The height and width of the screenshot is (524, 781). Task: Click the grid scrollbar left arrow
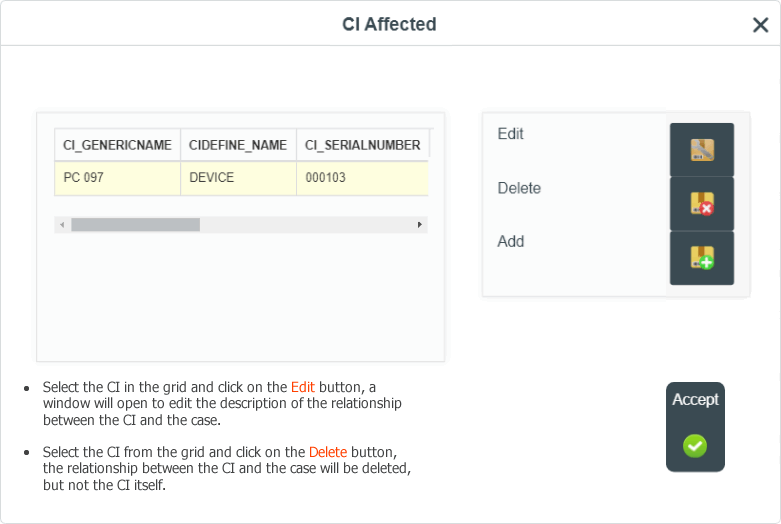tap(62, 225)
